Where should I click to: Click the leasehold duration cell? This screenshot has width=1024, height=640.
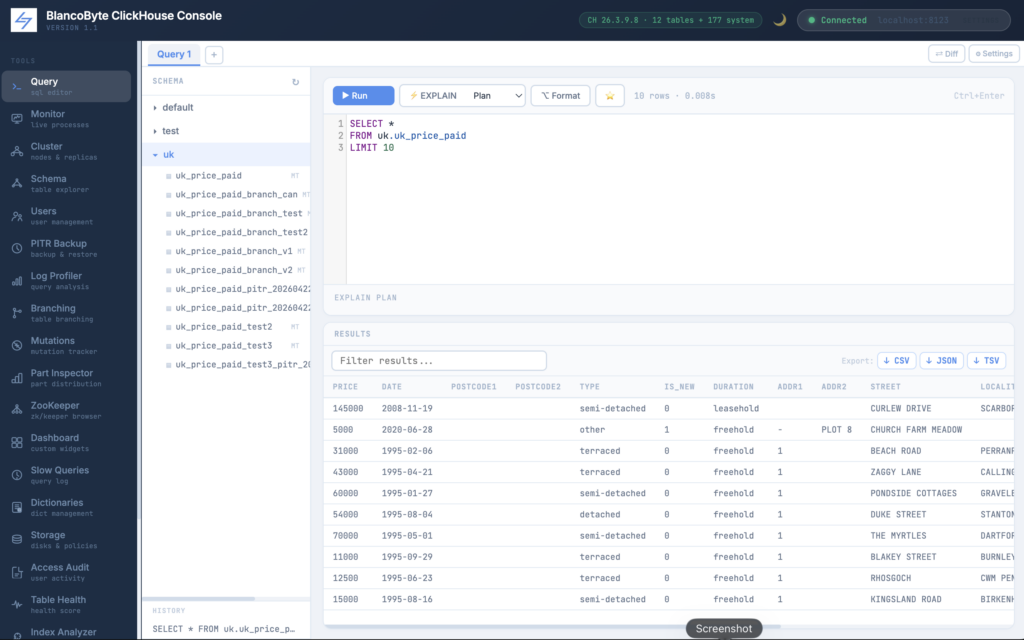point(736,408)
